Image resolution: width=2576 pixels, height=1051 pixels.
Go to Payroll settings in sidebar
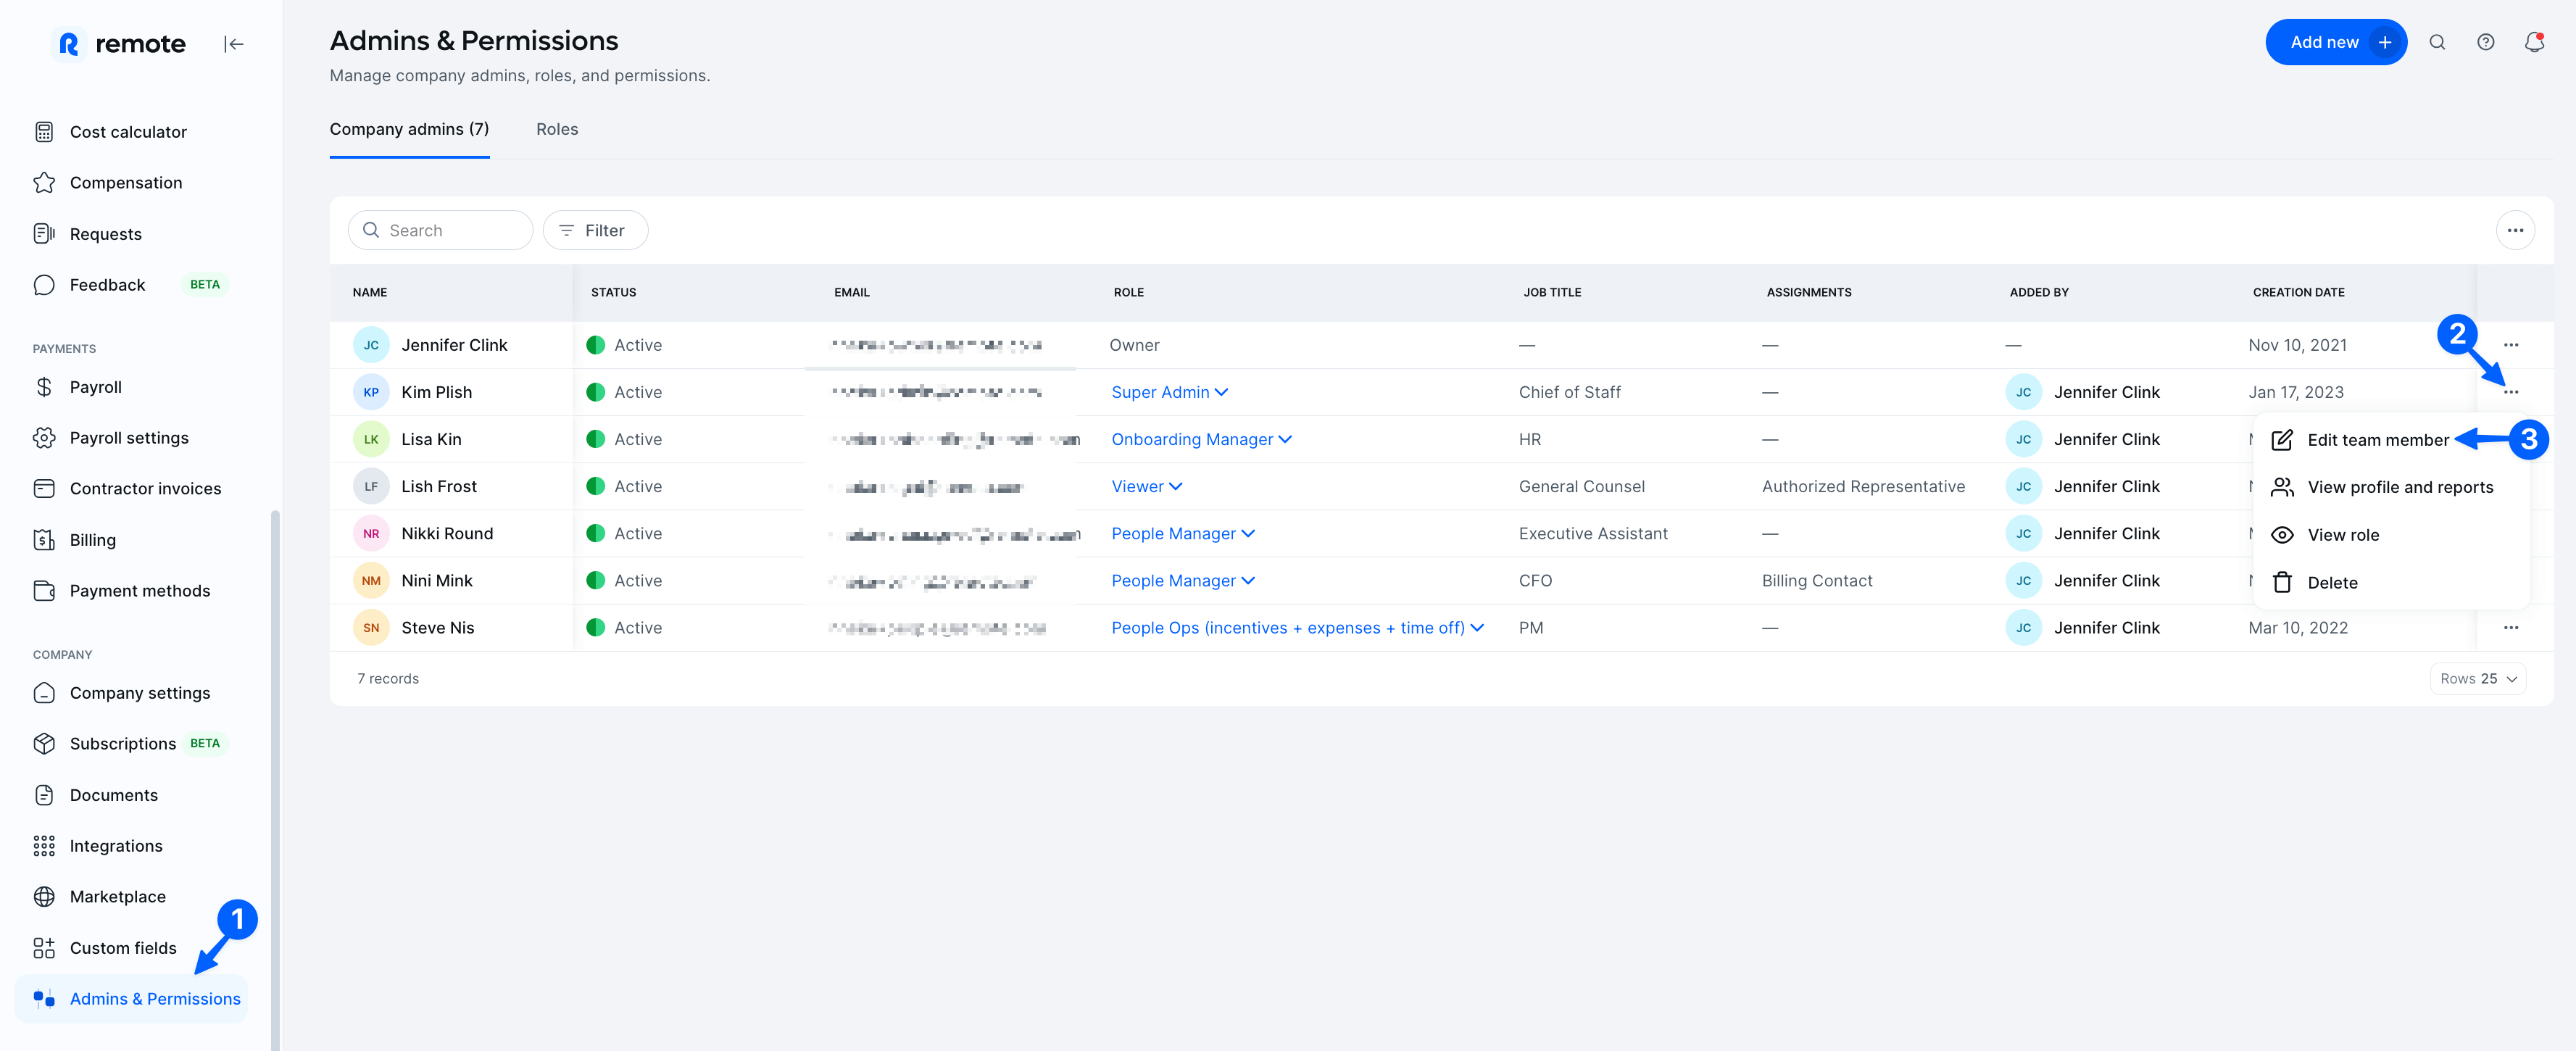[128, 438]
